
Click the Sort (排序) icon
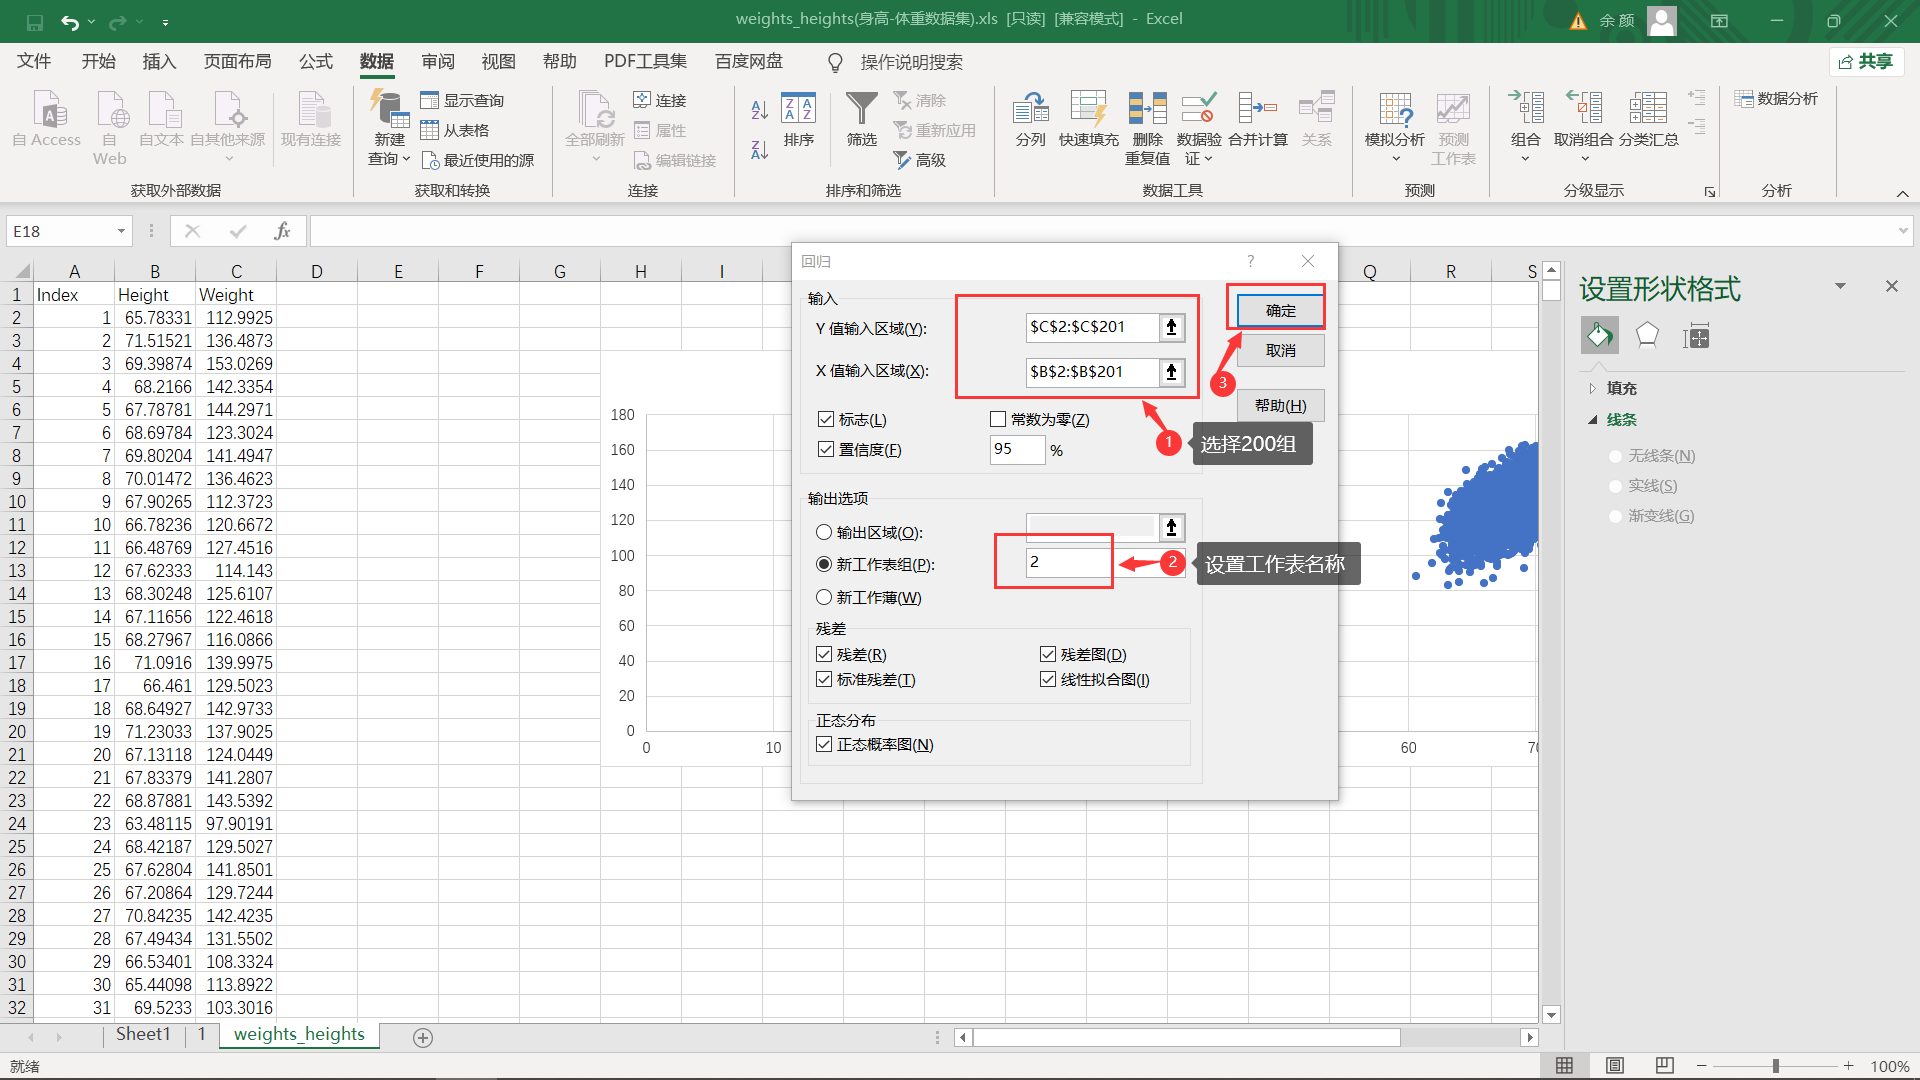click(798, 108)
